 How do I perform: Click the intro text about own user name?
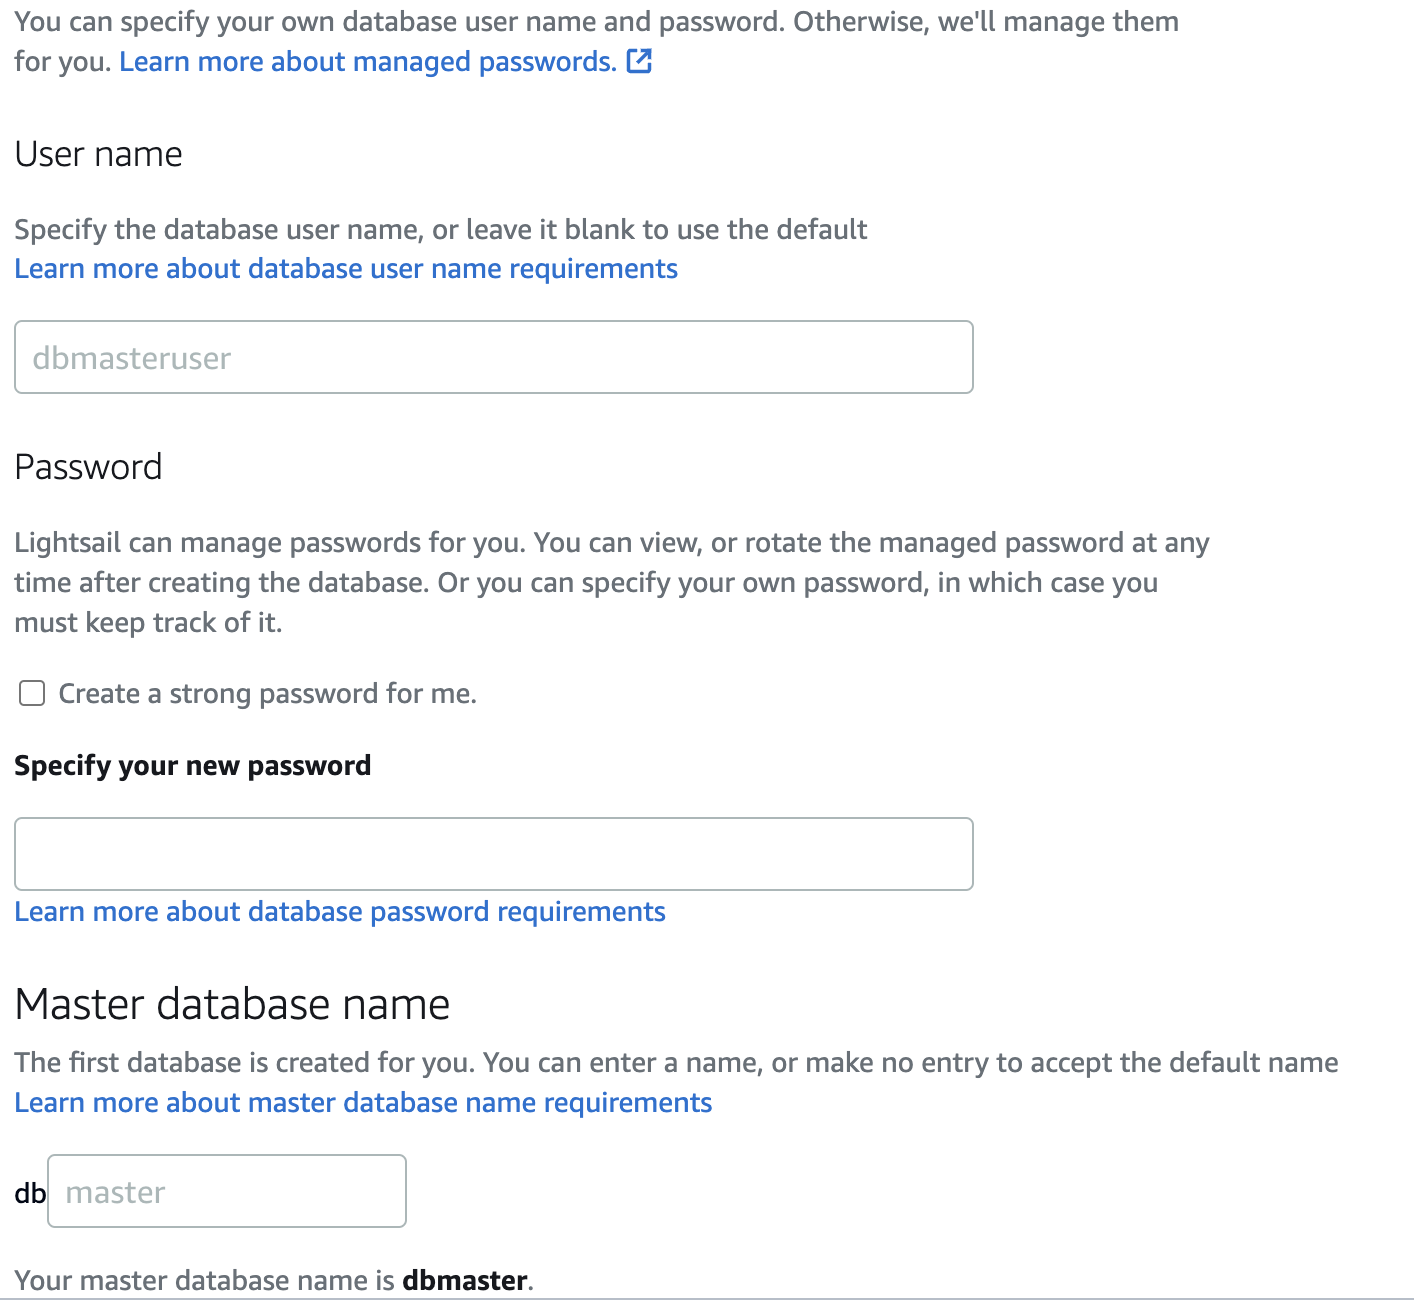pyautogui.click(x=597, y=41)
